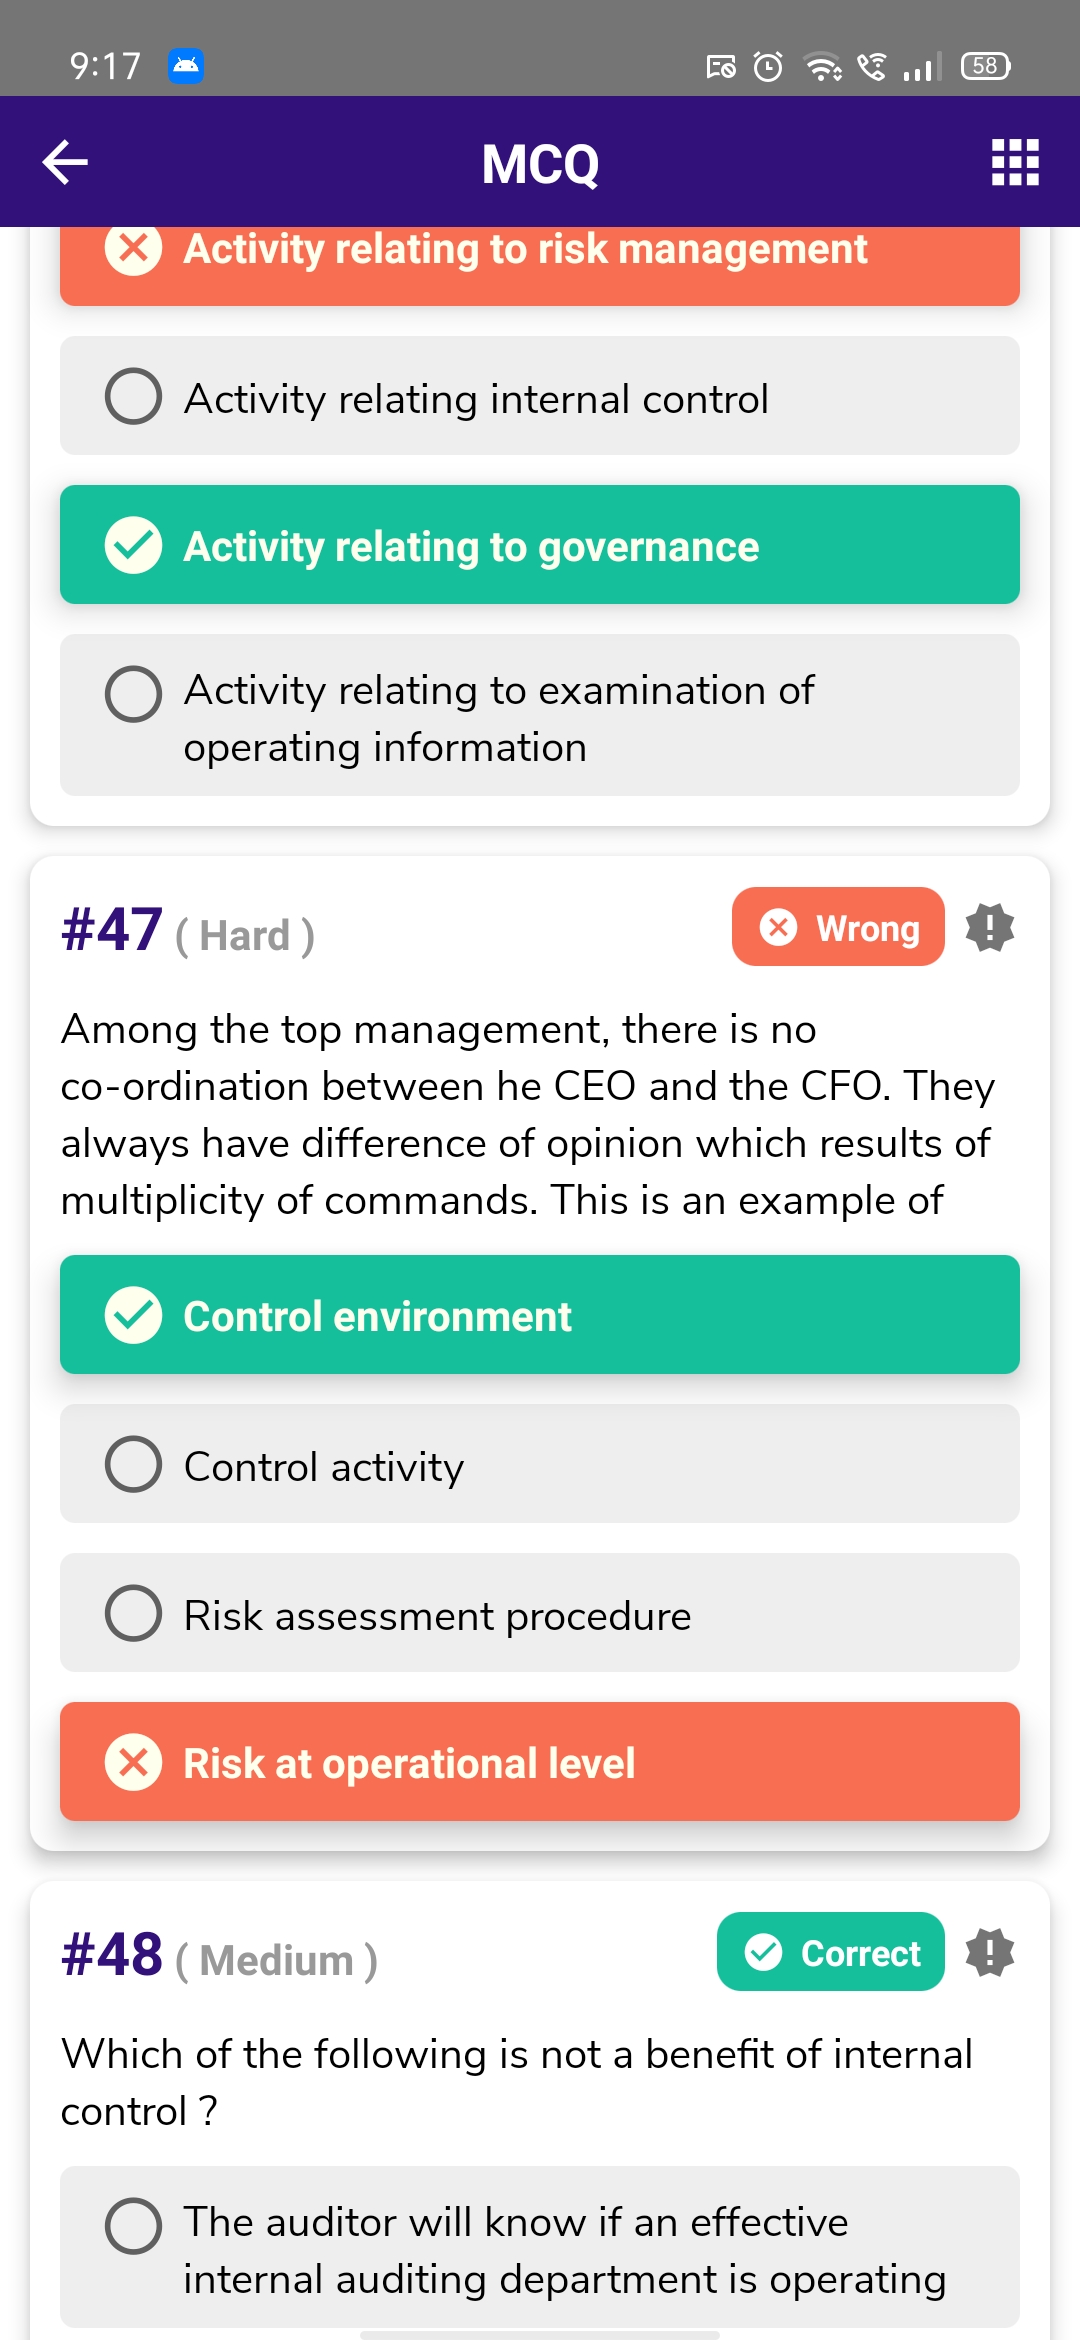Screen dimensions: 1080x2340
Task: Report question #48 using the badge icon
Action: coord(989,1952)
